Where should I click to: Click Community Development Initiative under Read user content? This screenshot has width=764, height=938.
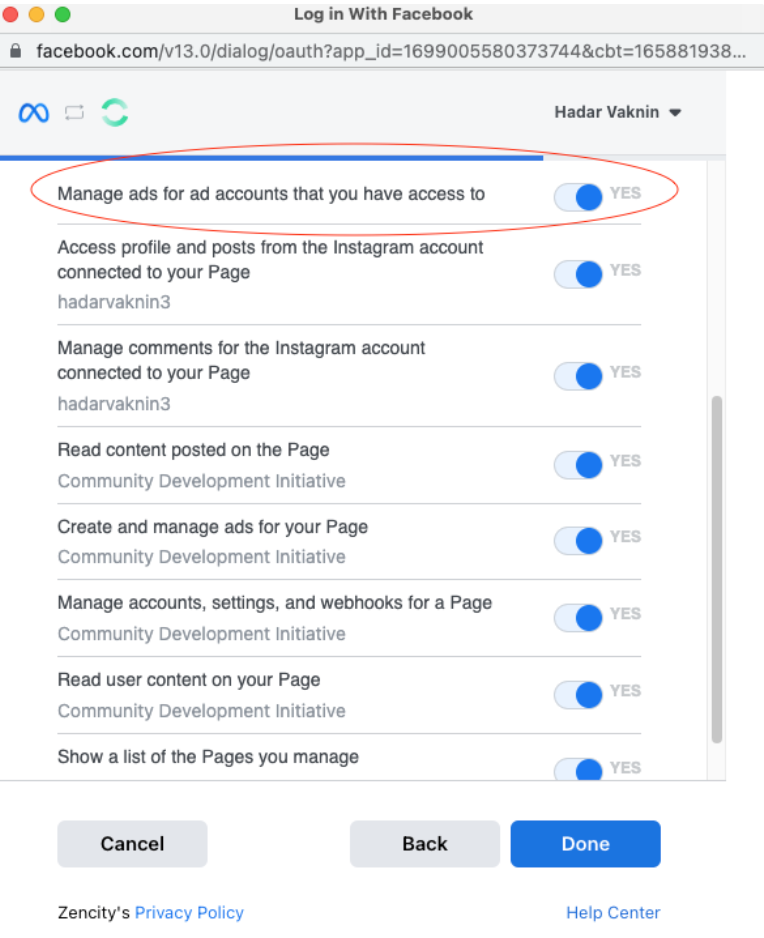point(202,711)
